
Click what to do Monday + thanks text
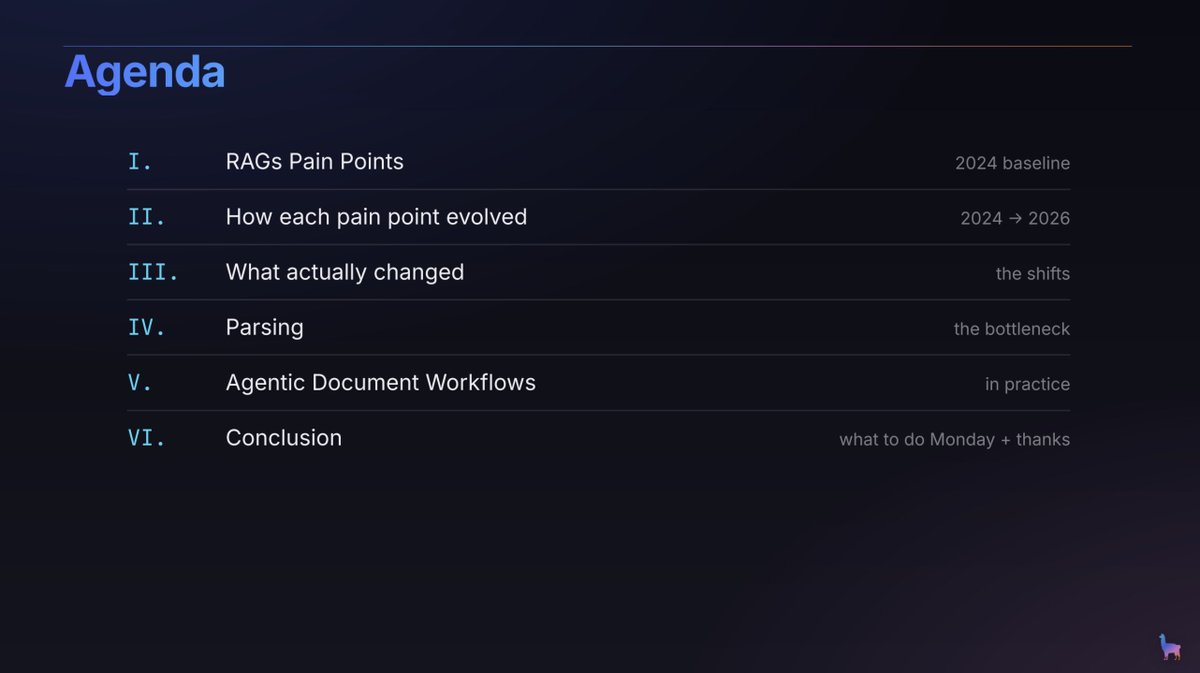coord(955,439)
